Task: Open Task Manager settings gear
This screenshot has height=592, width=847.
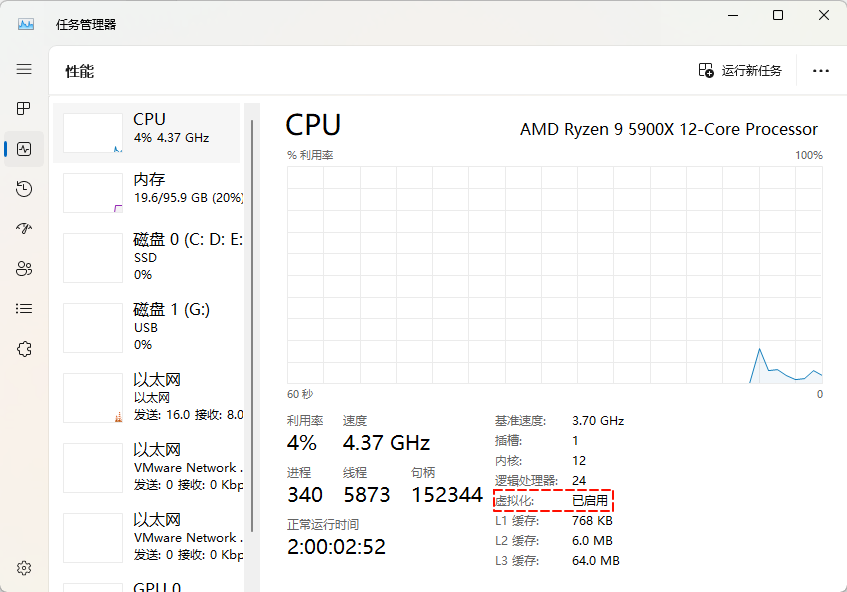Action: tap(25, 567)
